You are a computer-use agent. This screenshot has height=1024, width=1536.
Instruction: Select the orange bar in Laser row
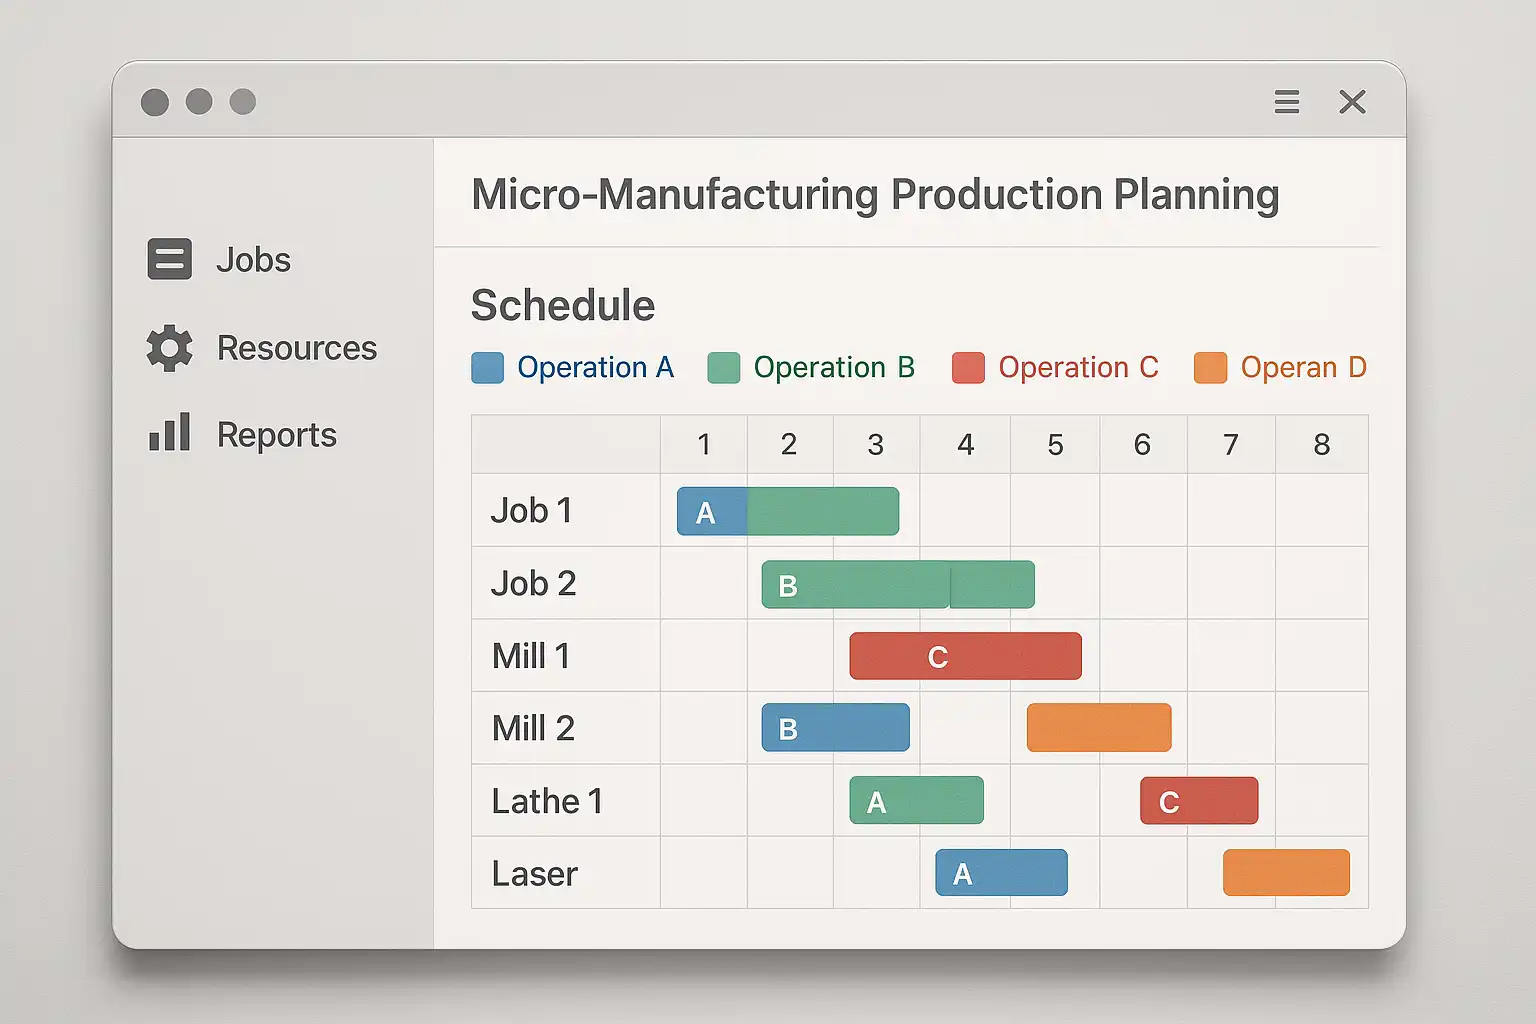click(1286, 873)
